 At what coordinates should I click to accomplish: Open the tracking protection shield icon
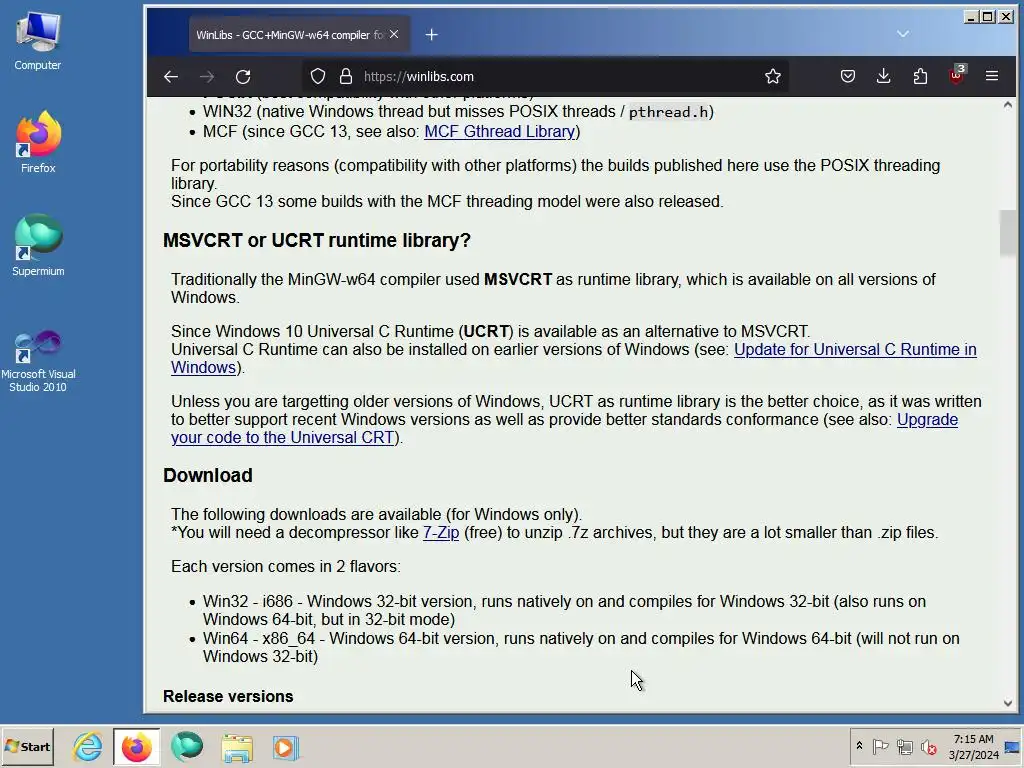(x=317, y=76)
